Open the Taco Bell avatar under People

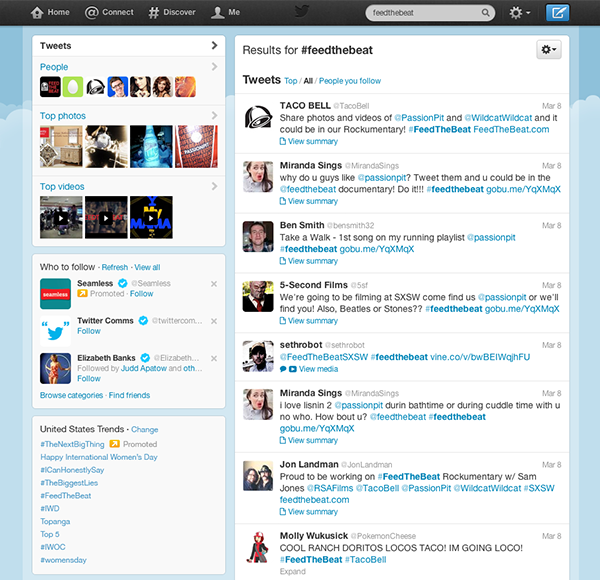95,86
